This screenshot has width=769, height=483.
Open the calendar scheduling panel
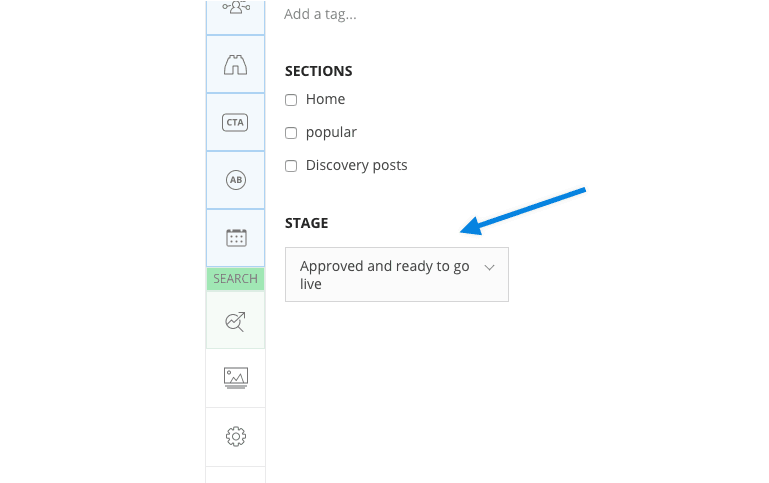236,238
